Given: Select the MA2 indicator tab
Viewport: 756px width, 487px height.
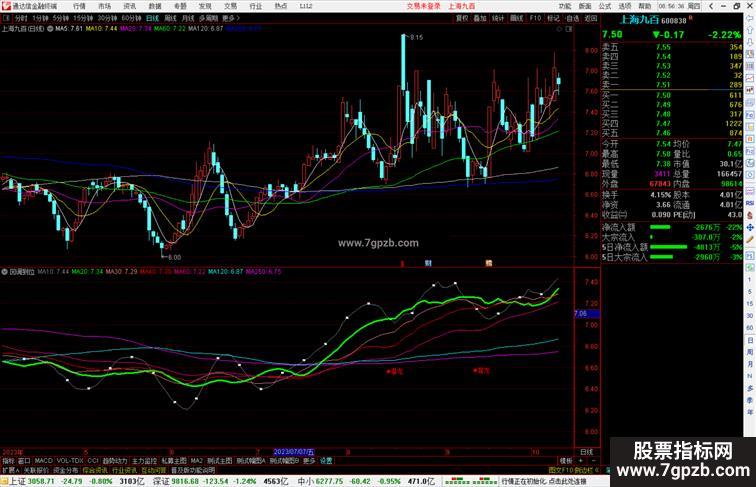Looking at the screenshot, I should pos(197,460).
